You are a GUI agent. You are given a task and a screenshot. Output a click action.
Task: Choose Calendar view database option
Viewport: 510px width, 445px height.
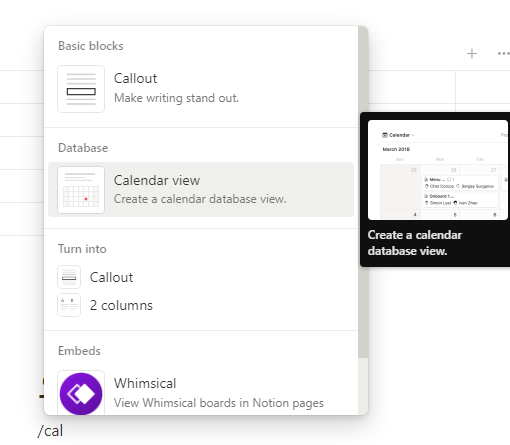(201, 189)
